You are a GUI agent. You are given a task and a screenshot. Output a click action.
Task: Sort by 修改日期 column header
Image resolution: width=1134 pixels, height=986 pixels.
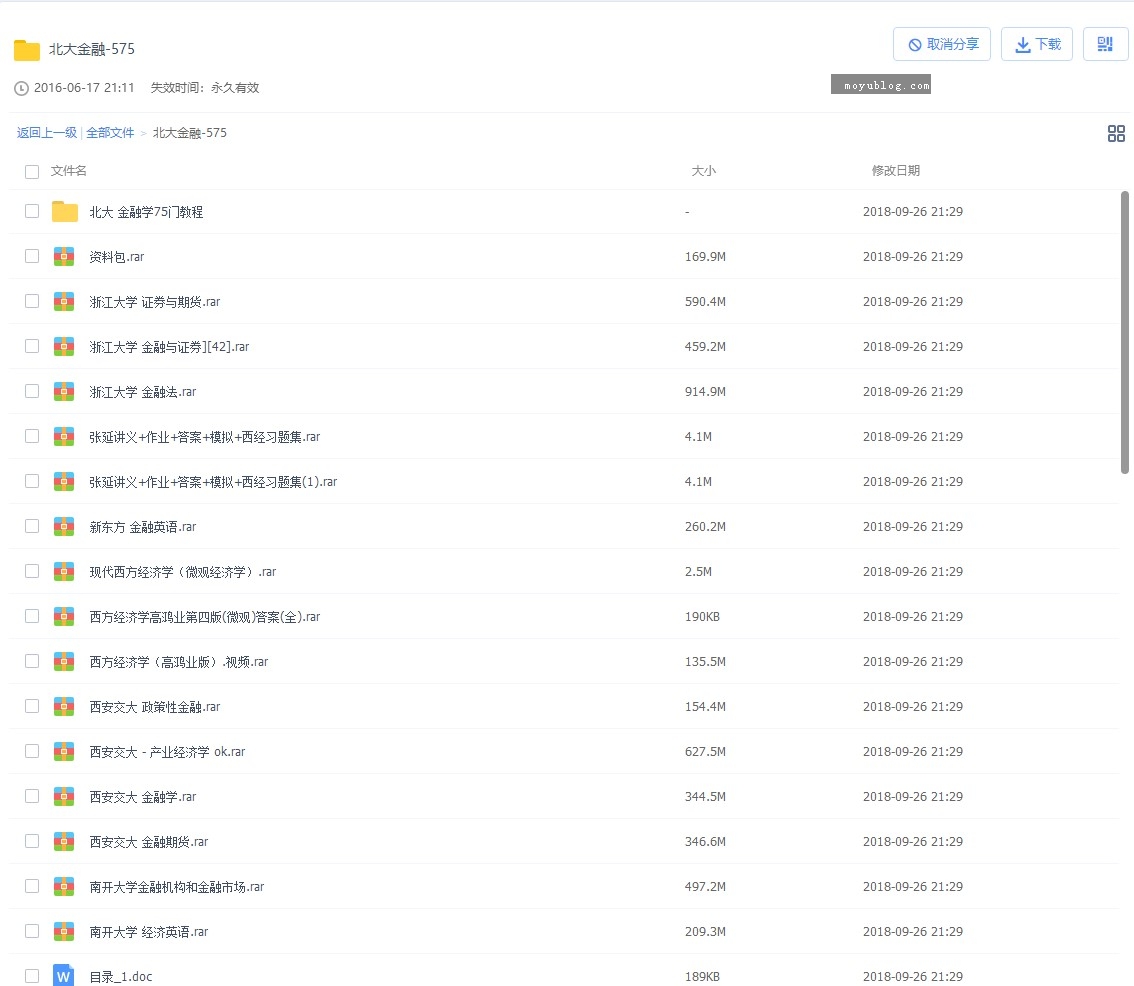[895, 171]
